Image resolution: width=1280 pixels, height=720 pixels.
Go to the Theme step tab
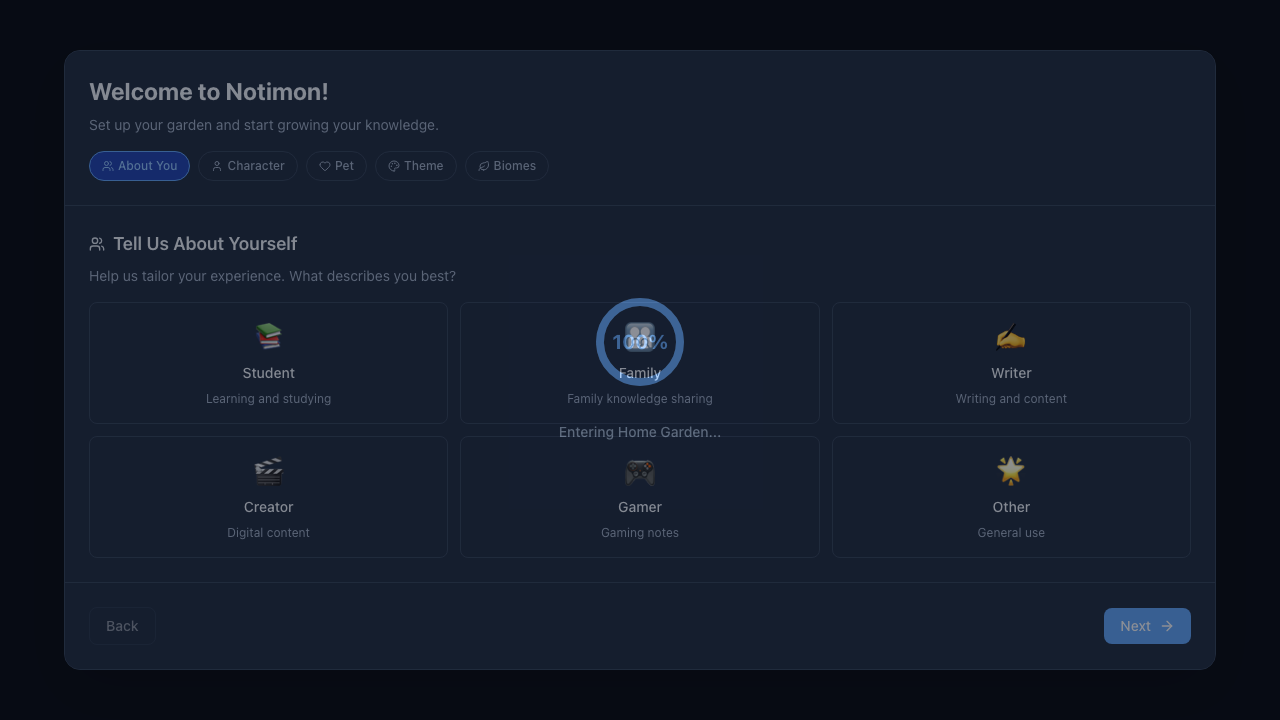point(416,166)
